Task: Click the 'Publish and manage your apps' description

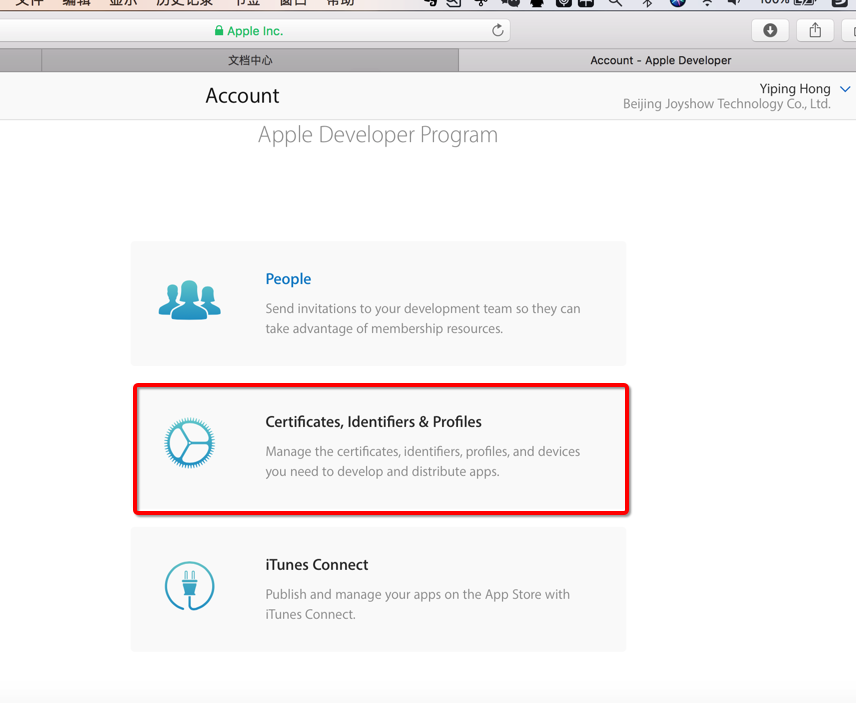Action: 418,604
